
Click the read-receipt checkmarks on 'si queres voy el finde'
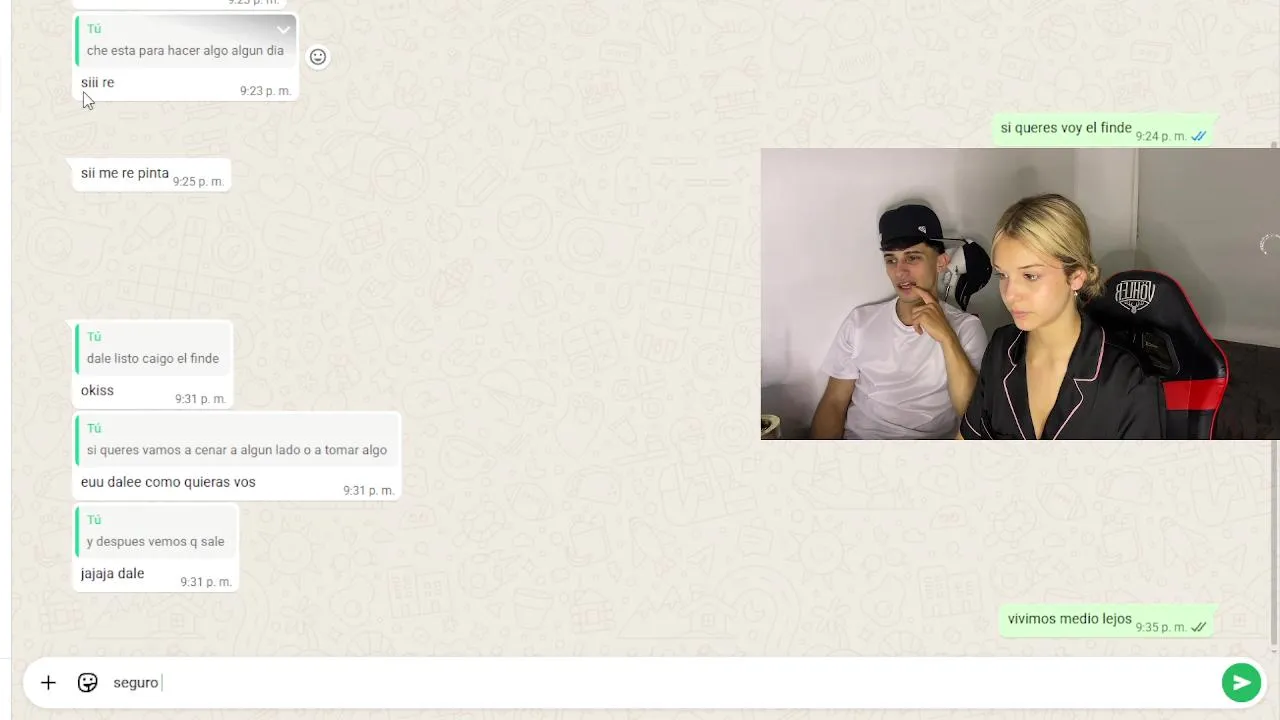click(1199, 136)
